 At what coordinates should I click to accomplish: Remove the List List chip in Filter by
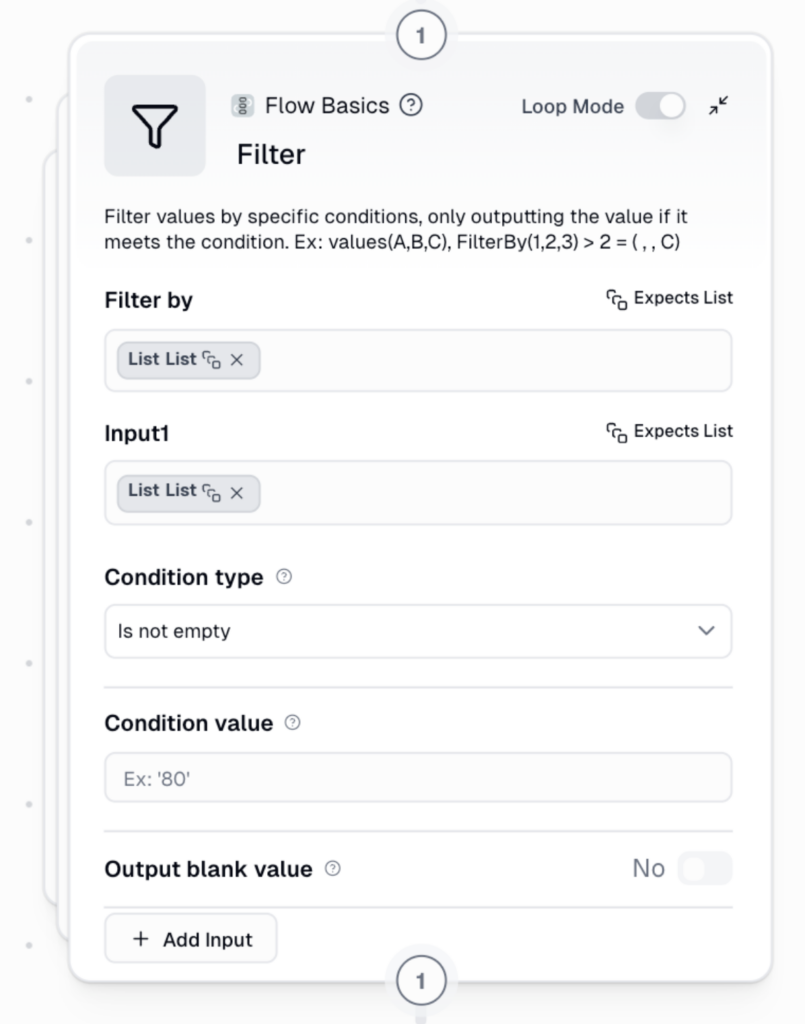pyautogui.click(x=237, y=360)
